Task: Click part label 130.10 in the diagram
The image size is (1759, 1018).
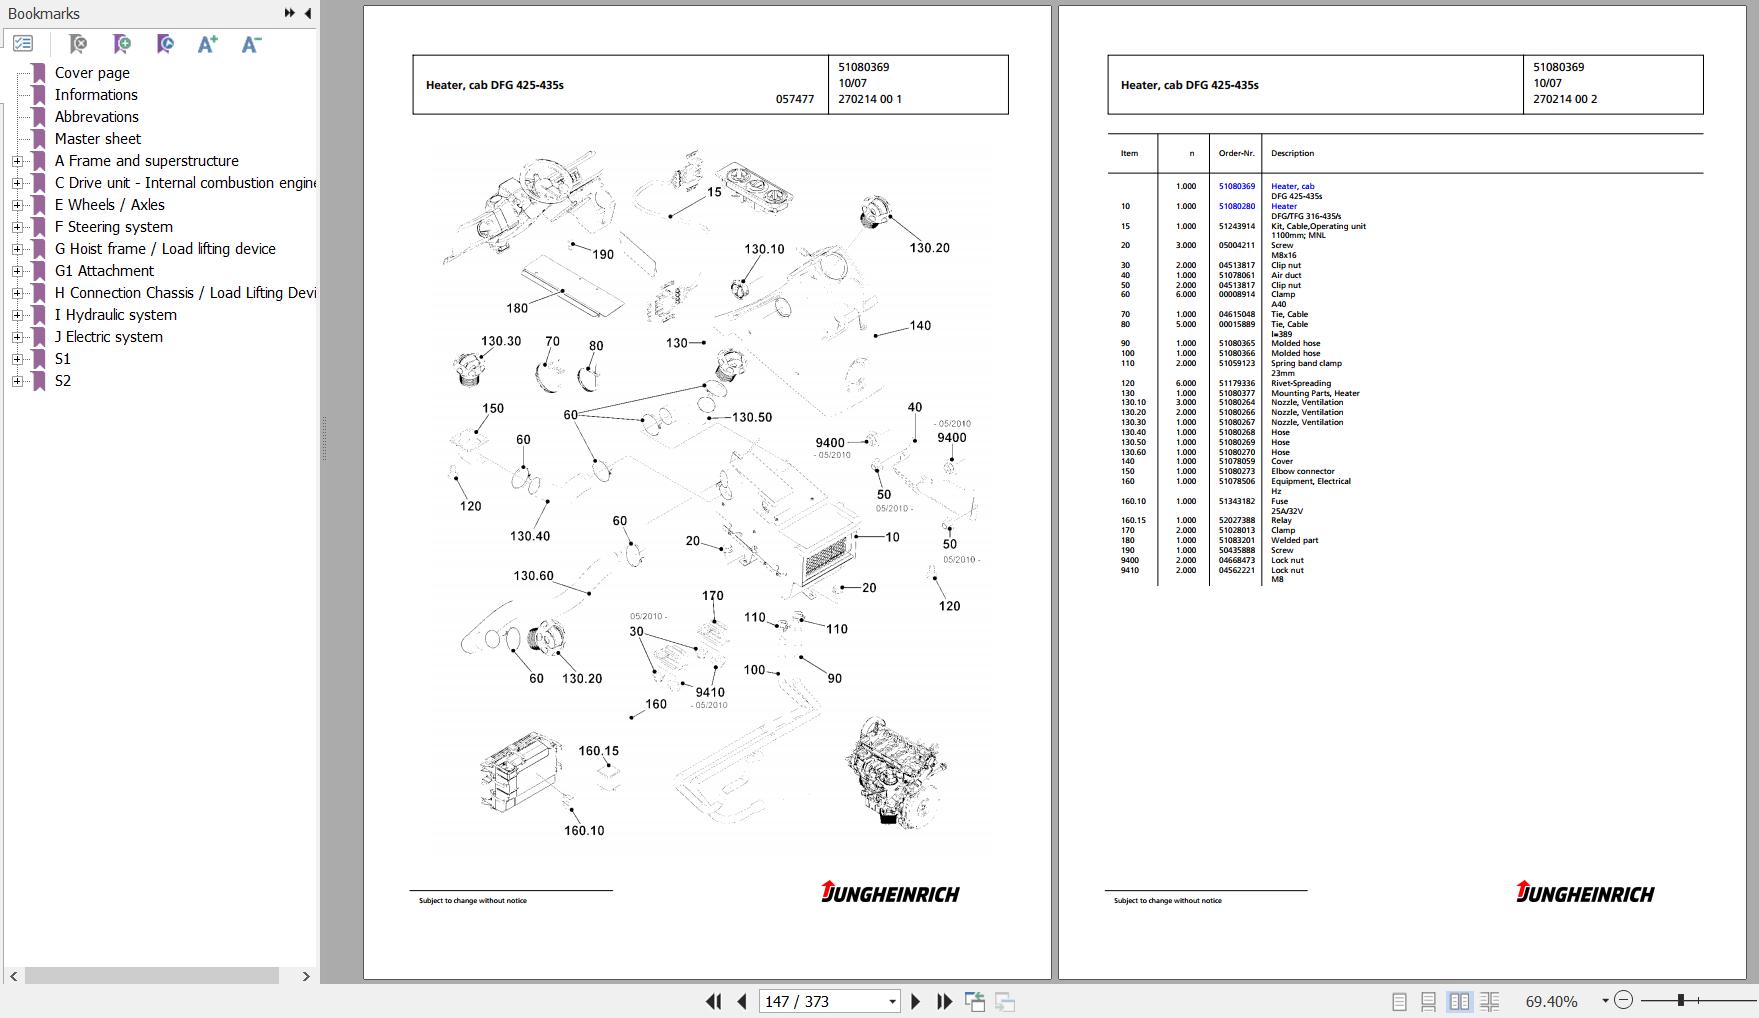Action: [764, 249]
